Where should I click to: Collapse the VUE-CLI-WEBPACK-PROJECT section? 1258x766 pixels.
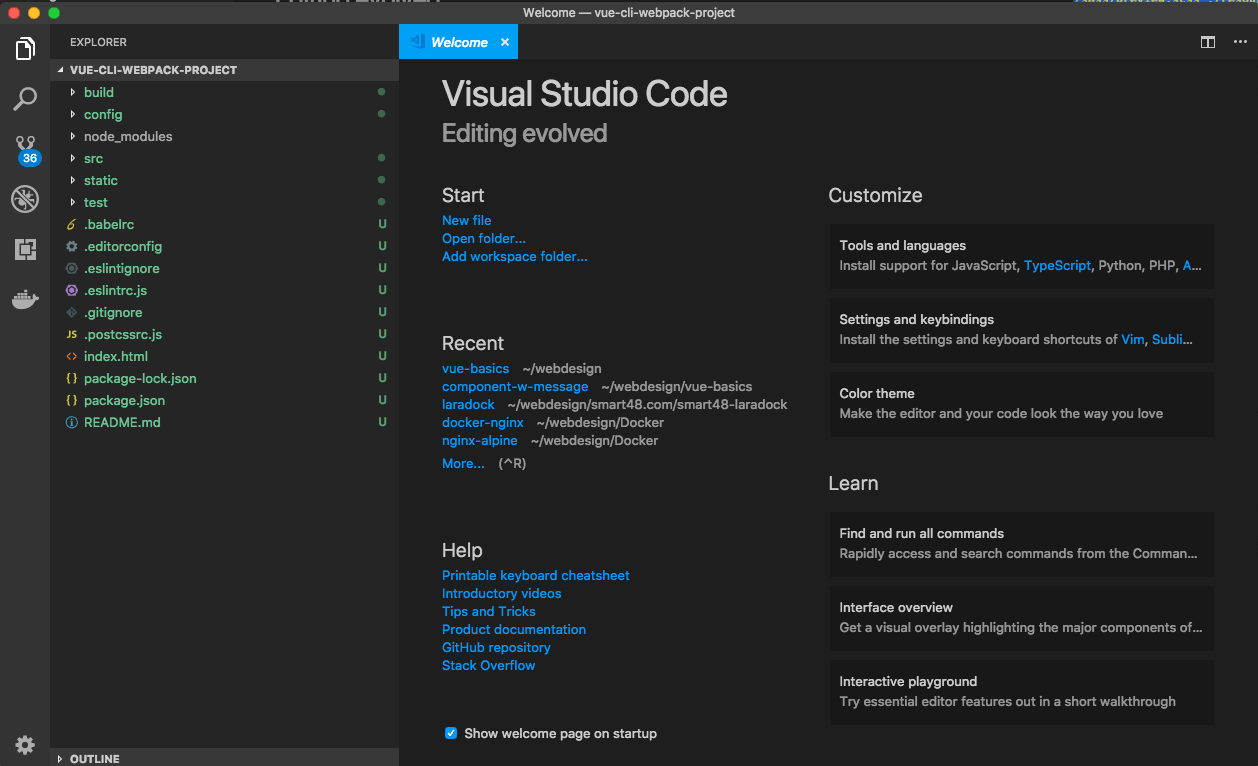click(x=224, y=70)
